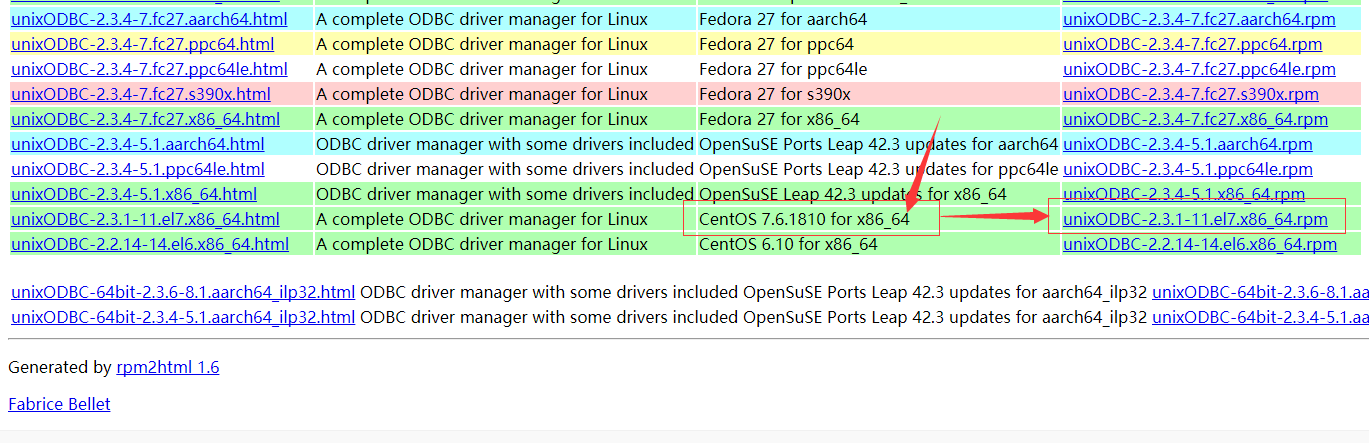Select description in the OpenSuSE 5.1.ppc64le row
The height and width of the screenshot is (443, 1369).
[505, 169]
